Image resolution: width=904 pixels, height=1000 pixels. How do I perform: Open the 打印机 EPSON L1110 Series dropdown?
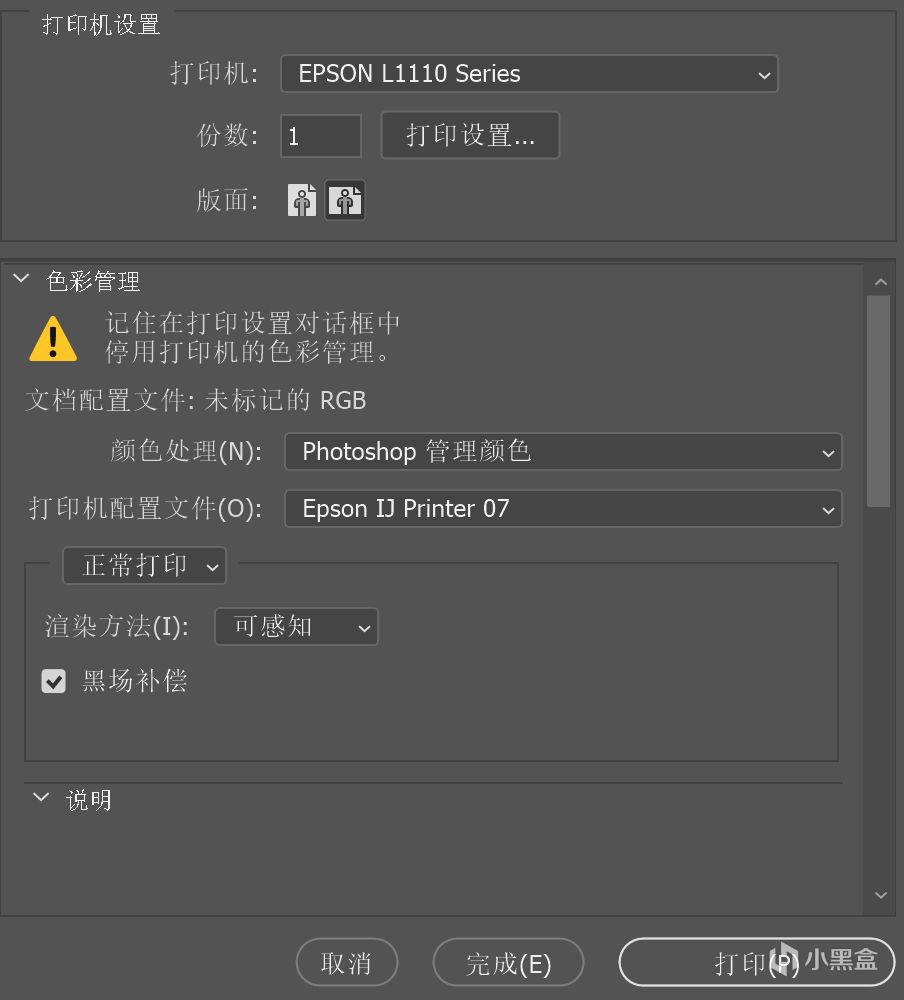529,74
